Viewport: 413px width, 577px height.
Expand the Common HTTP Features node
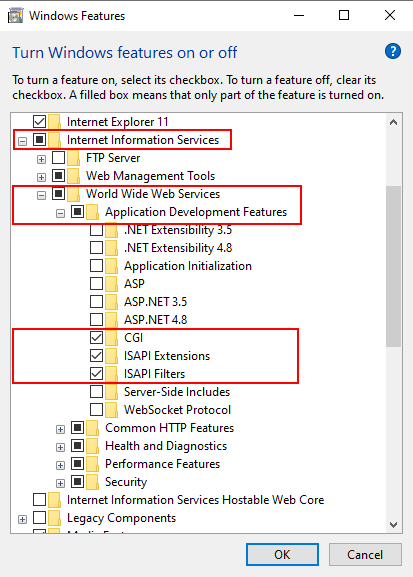point(60,429)
